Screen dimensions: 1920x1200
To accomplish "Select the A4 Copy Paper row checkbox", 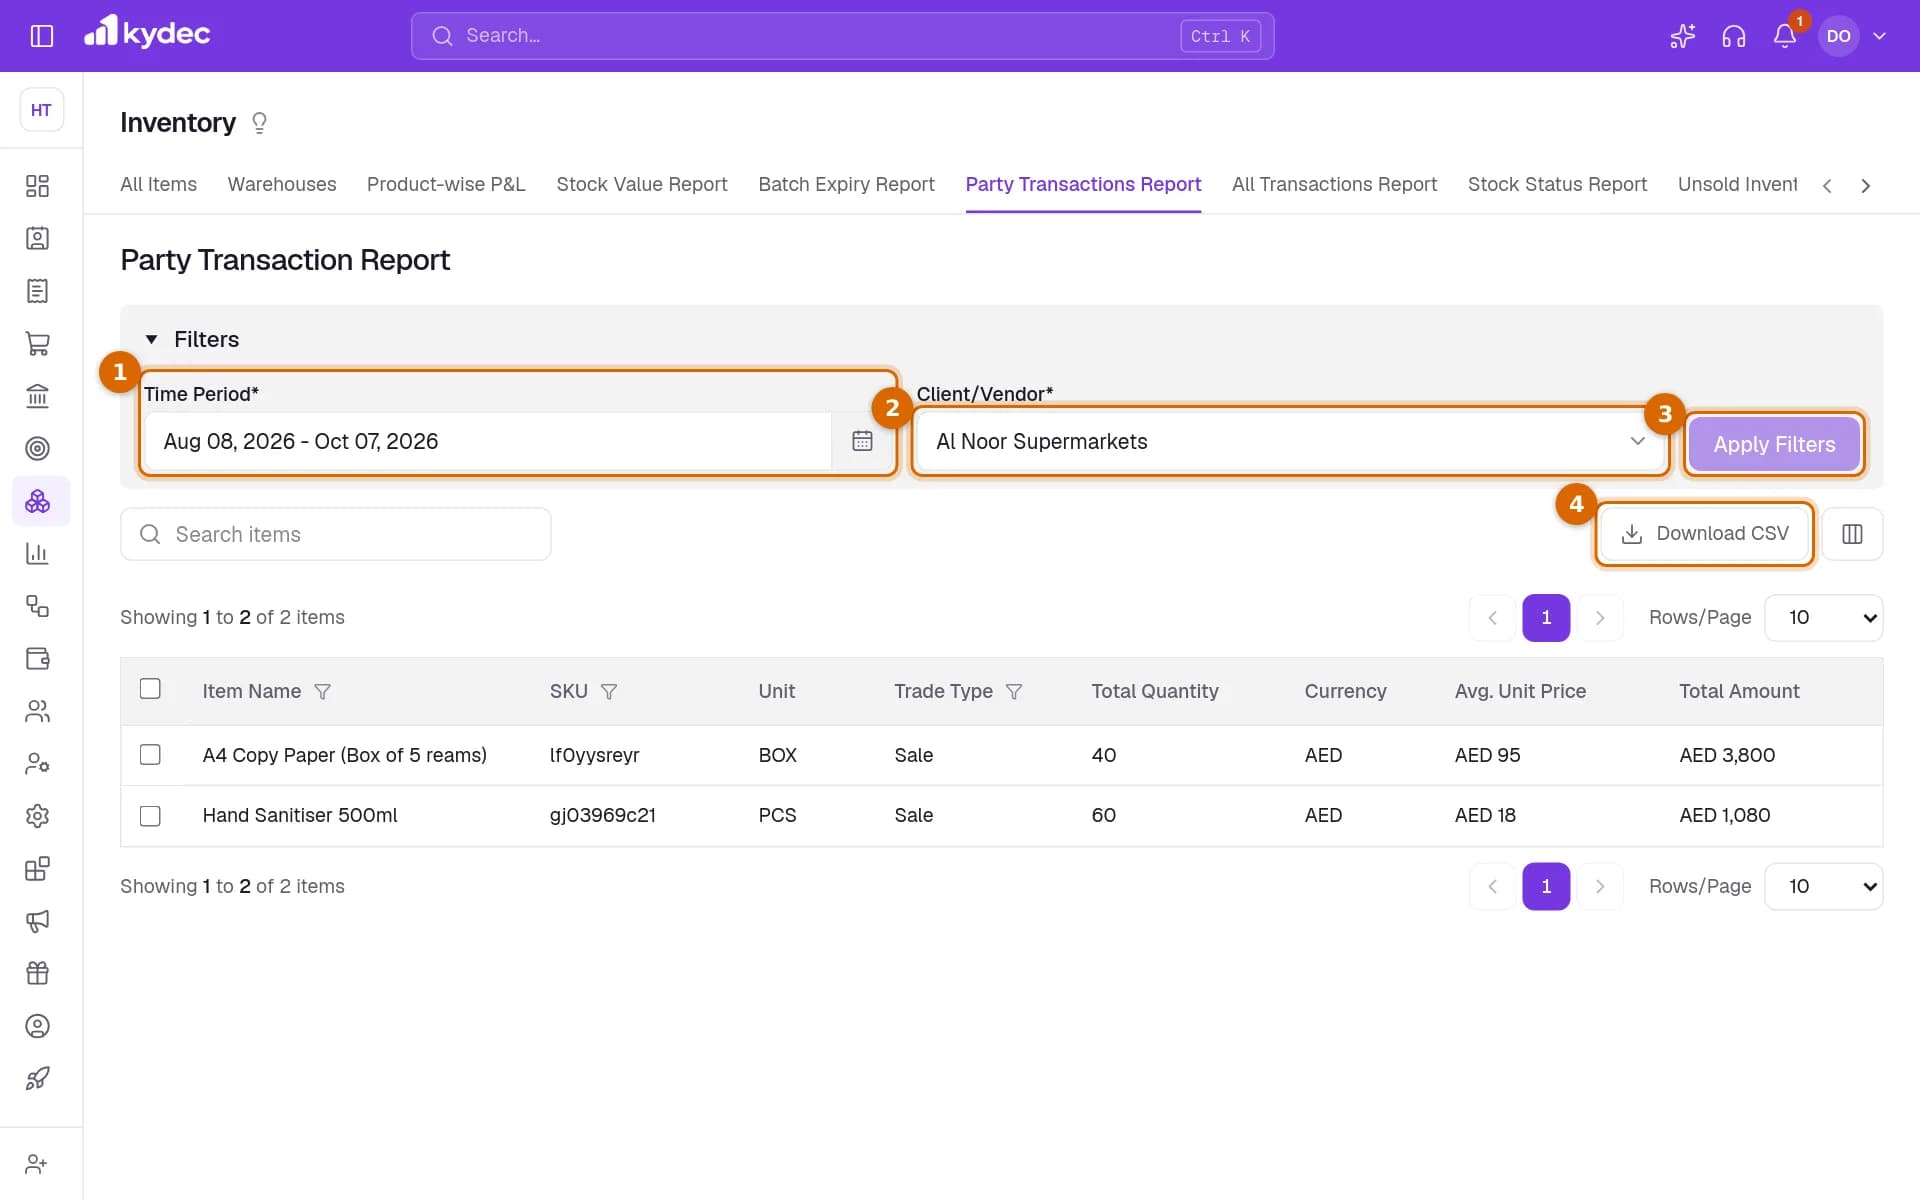I will click(150, 755).
